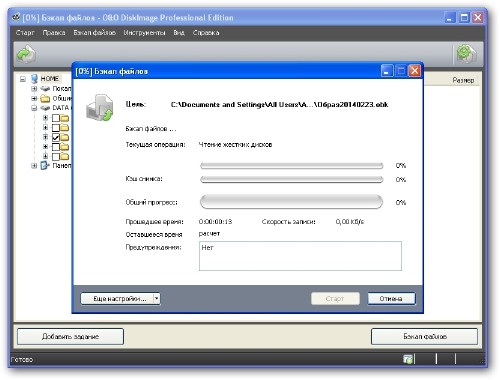Select the HOME label in tree

(x=50, y=79)
